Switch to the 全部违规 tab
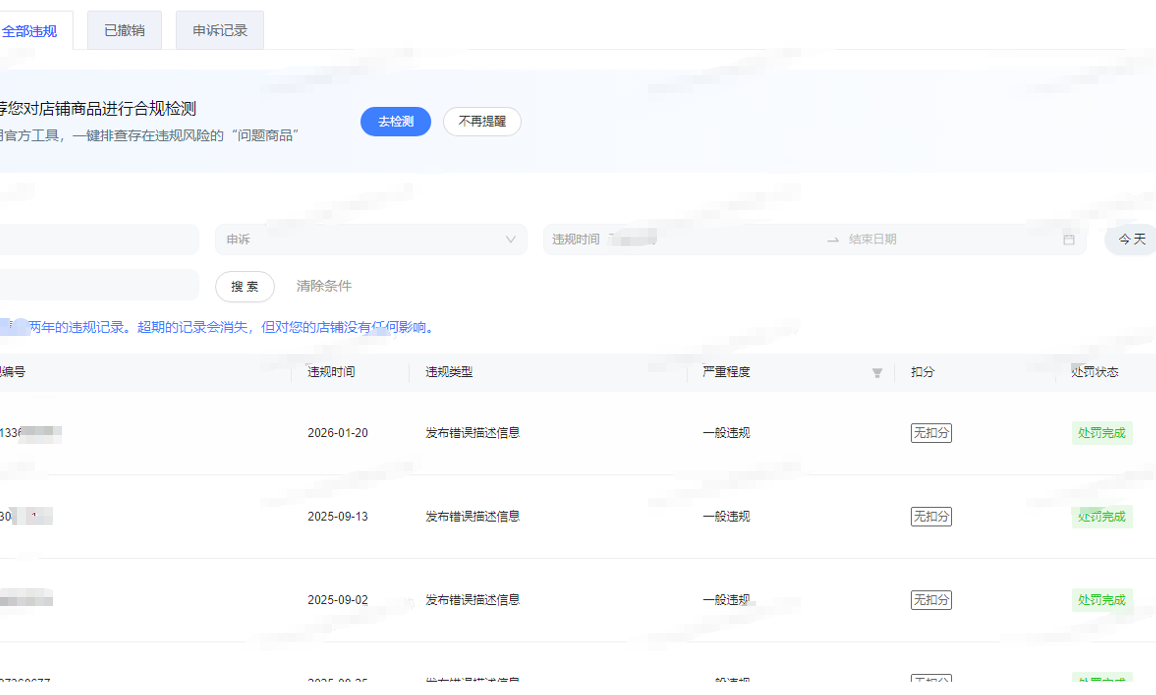 coord(30,31)
